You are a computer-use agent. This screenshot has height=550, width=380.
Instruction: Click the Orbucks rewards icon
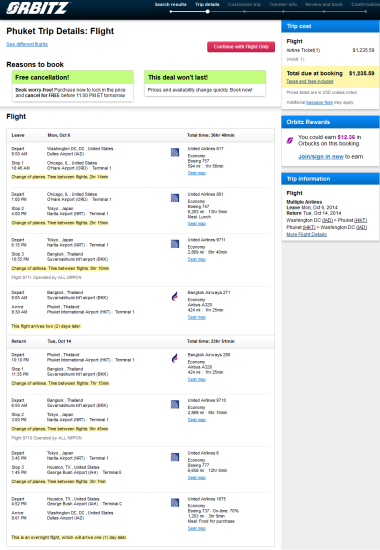click(290, 140)
